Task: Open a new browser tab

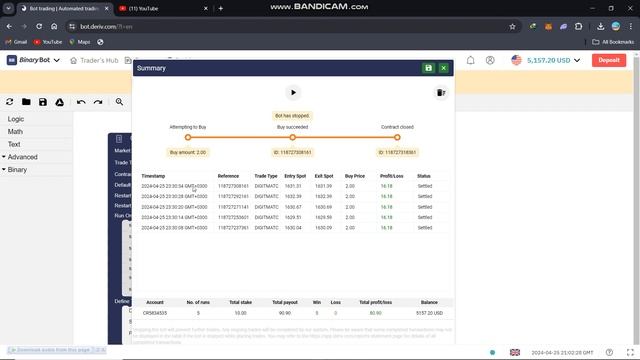Action: tap(220, 8)
